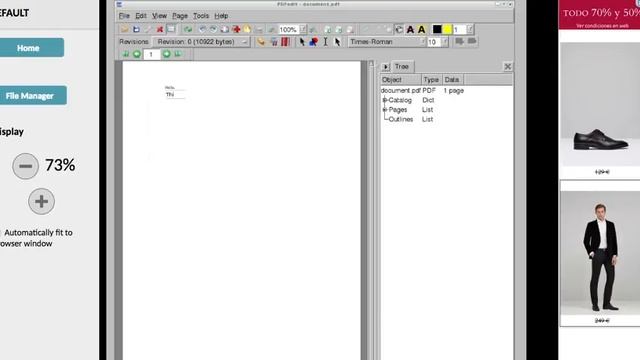The image size is (640, 360).
Task: Open the File menu
Action: point(124,16)
